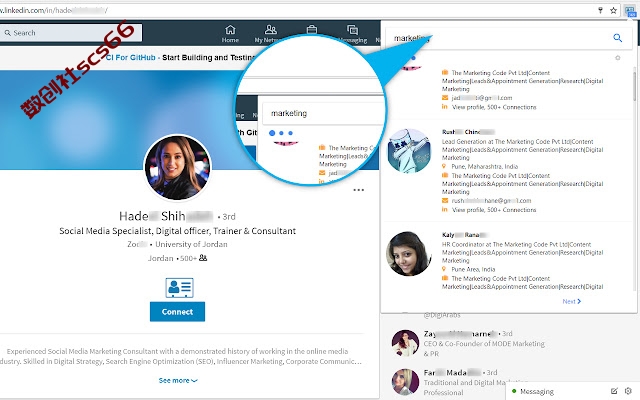
Task: Click the LinkedIn Search field
Action: (71, 33)
